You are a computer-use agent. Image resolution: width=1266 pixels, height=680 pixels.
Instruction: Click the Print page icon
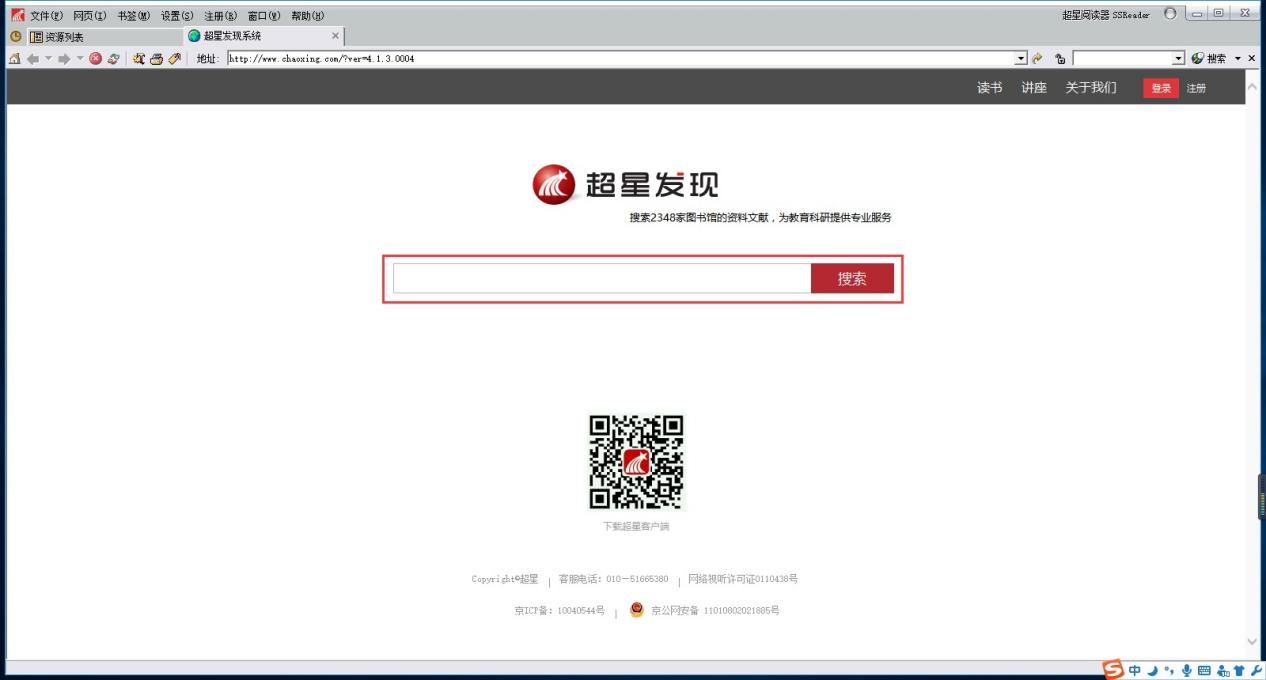pos(155,58)
